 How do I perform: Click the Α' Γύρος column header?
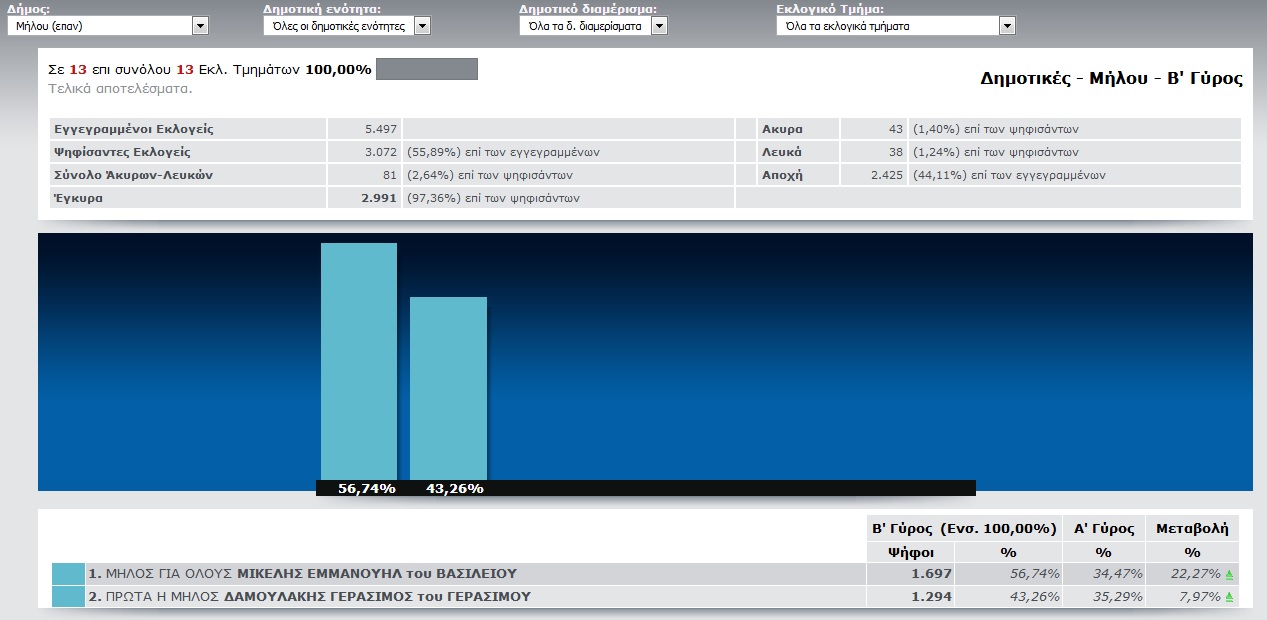pos(1103,528)
